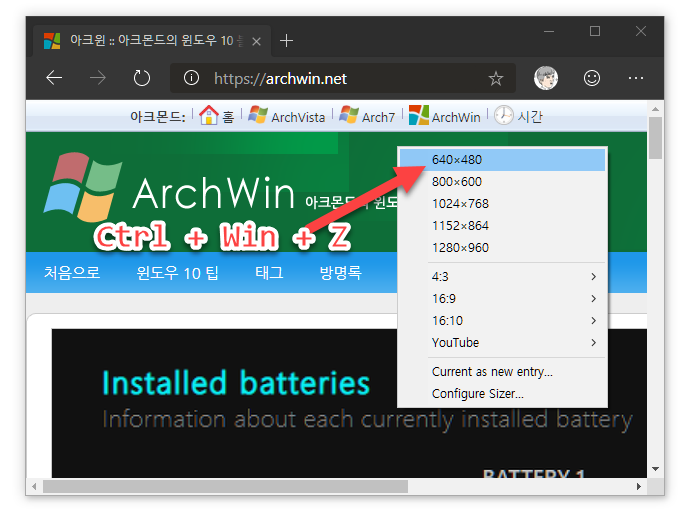Image resolution: width=684 pixels, height=516 pixels.
Task: Click the Arch7 Windows flag icon
Action: click(349, 115)
